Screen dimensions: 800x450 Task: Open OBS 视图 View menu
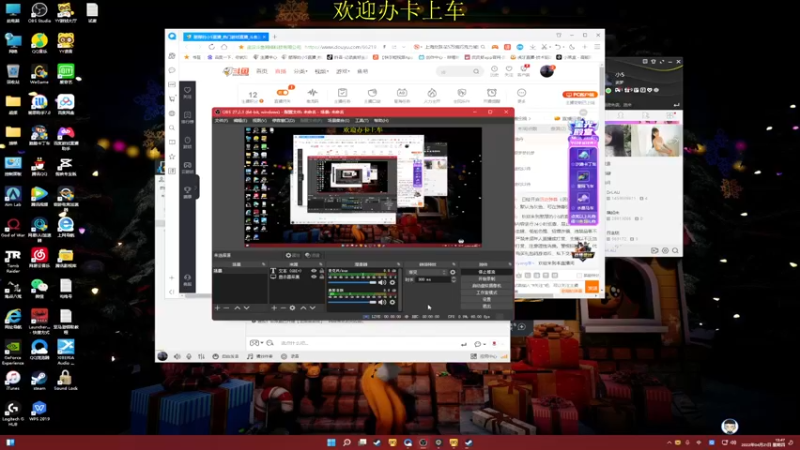(259, 120)
